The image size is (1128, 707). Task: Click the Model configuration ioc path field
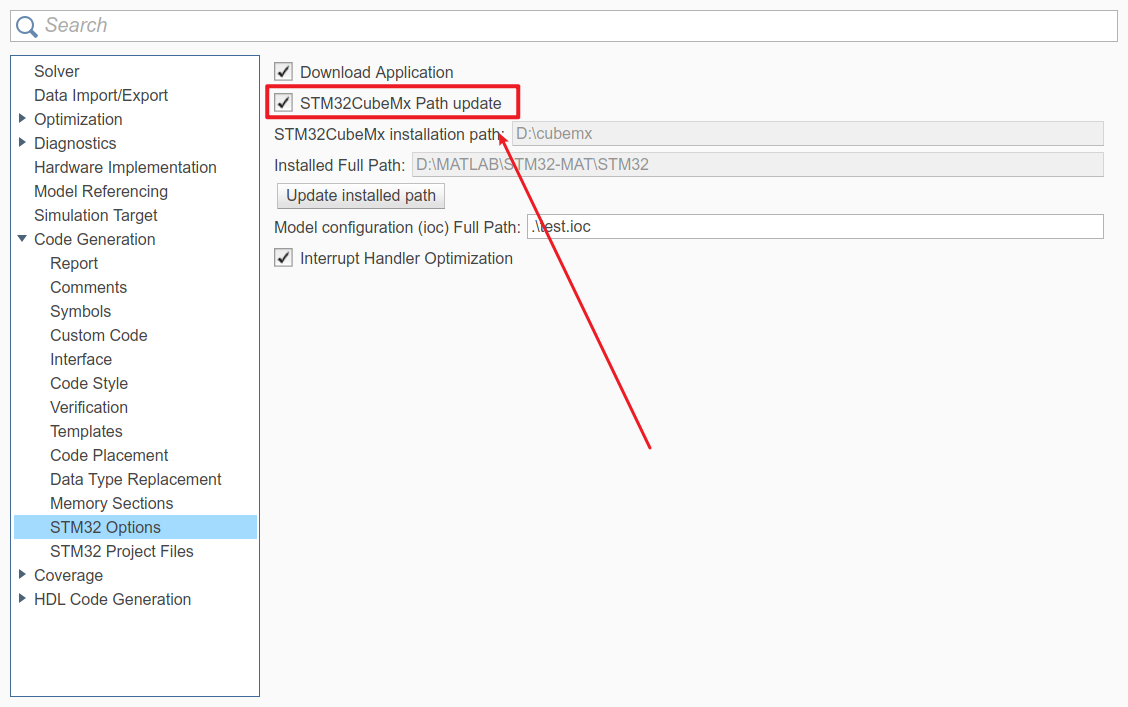click(x=815, y=227)
